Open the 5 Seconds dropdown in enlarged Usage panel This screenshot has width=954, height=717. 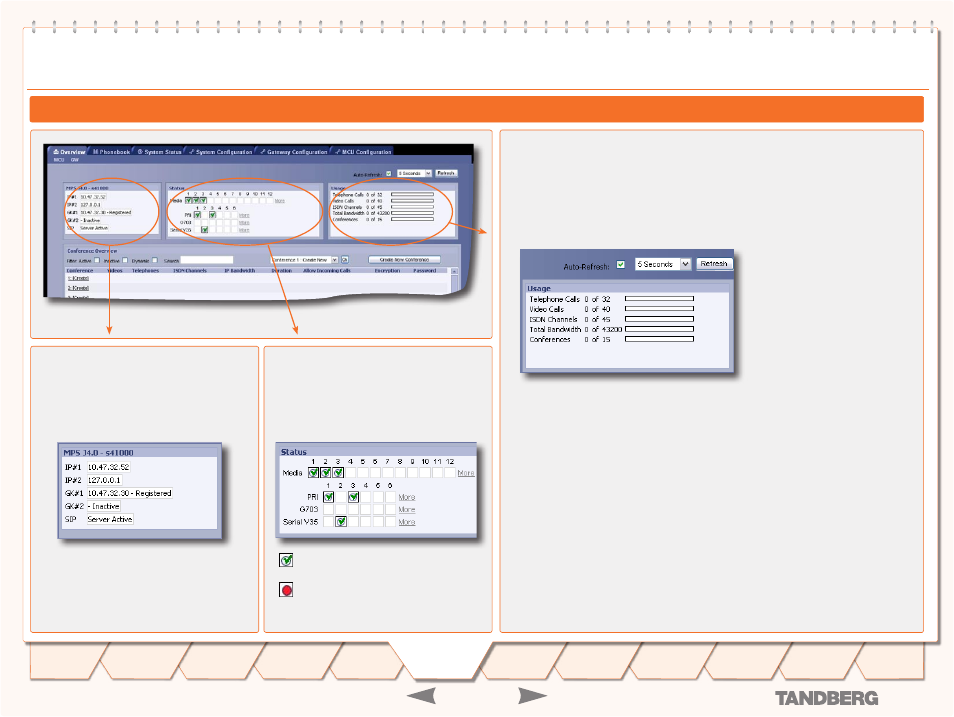tap(663, 264)
